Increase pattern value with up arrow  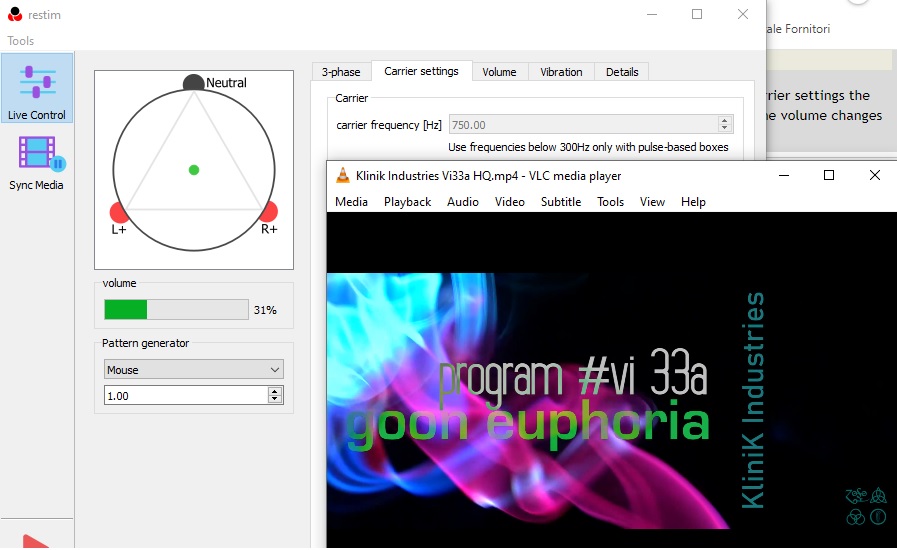point(275,391)
